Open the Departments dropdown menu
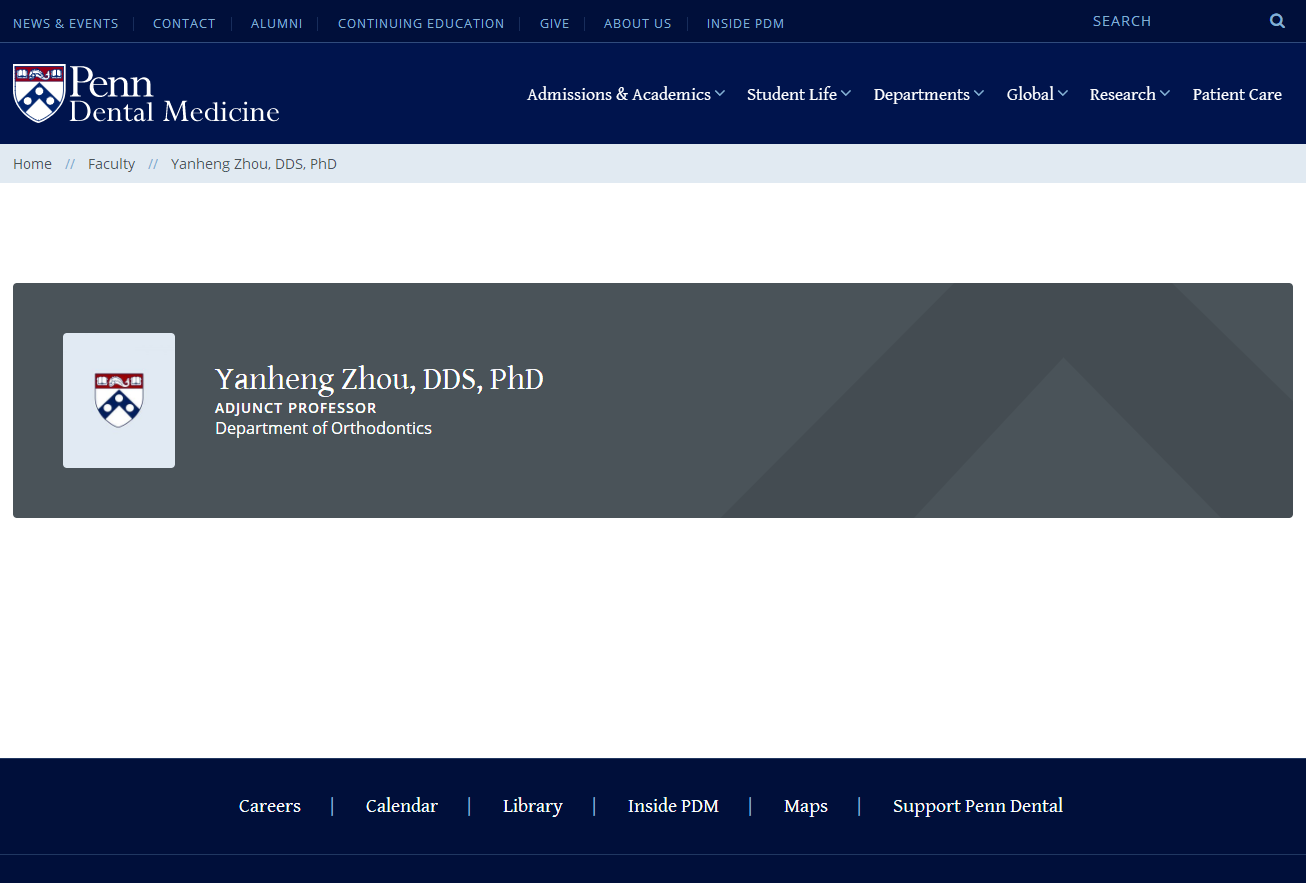Image resolution: width=1306 pixels, height=883 pixels. pyautogui.click(x=928, y=94)
